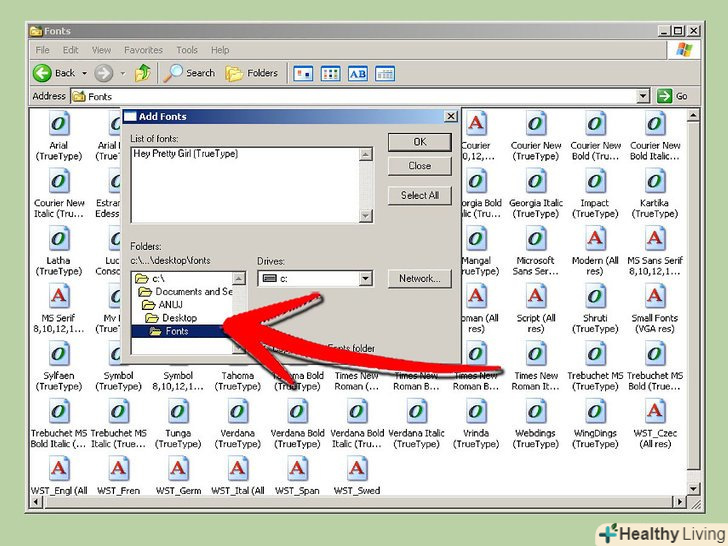Image resolution: width=728 pixels, height=546 pixels.
Task: Click the Network... button
Action: tap(420, 279)
